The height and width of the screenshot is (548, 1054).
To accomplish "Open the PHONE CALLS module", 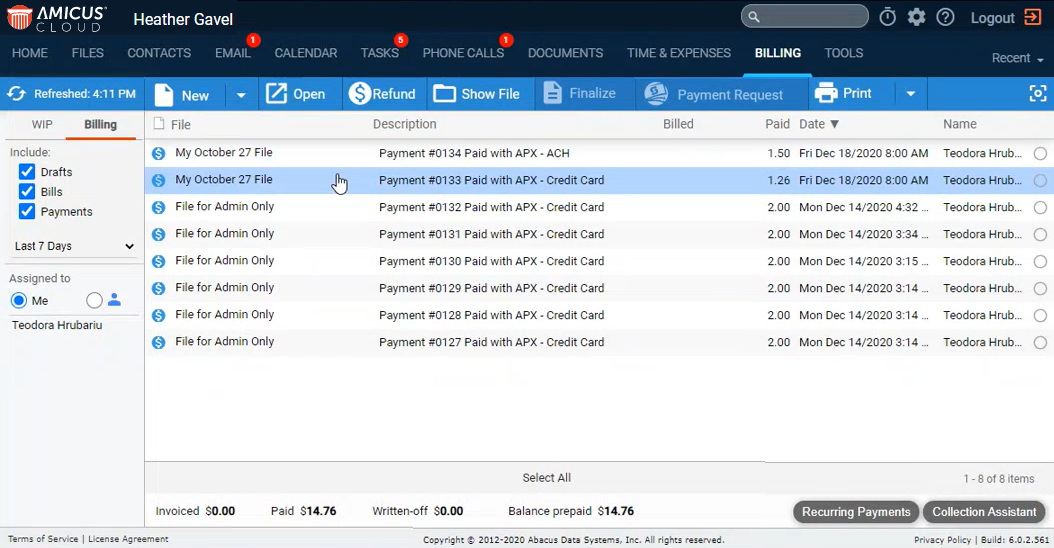I will click(463, 52).
